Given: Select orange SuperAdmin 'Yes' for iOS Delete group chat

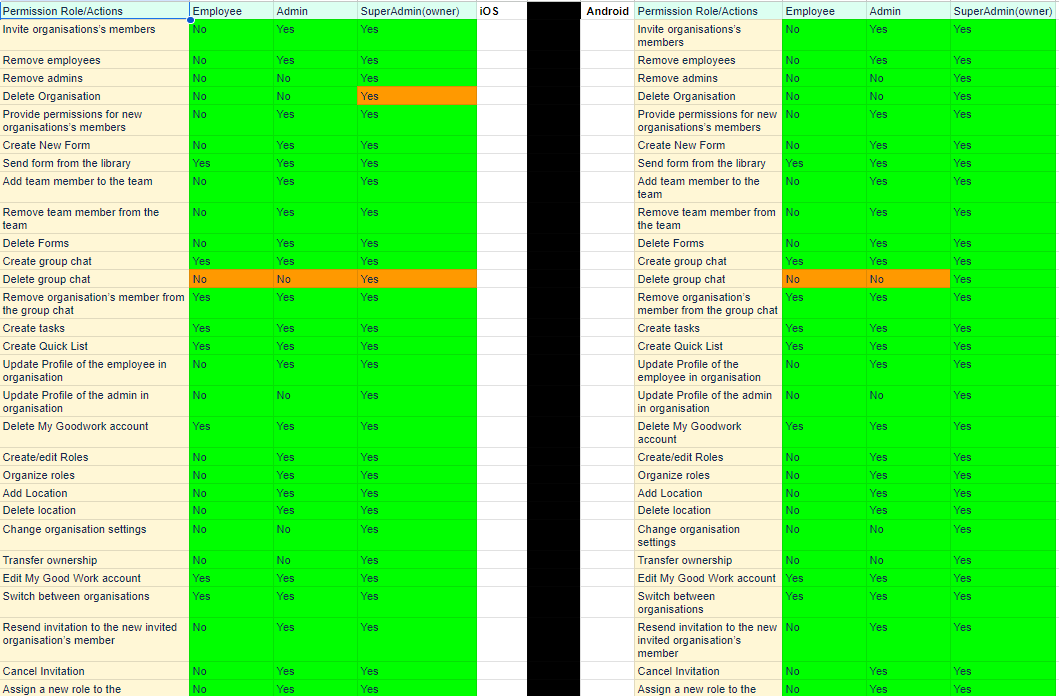Looking at the screenshot, I should pyautogui.click(x=417, y=279).
